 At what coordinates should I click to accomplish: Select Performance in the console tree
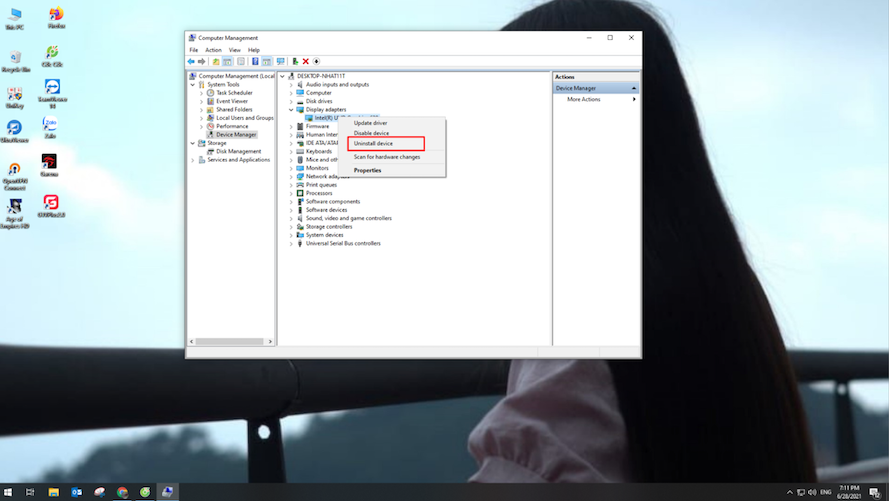coord(232,126)
